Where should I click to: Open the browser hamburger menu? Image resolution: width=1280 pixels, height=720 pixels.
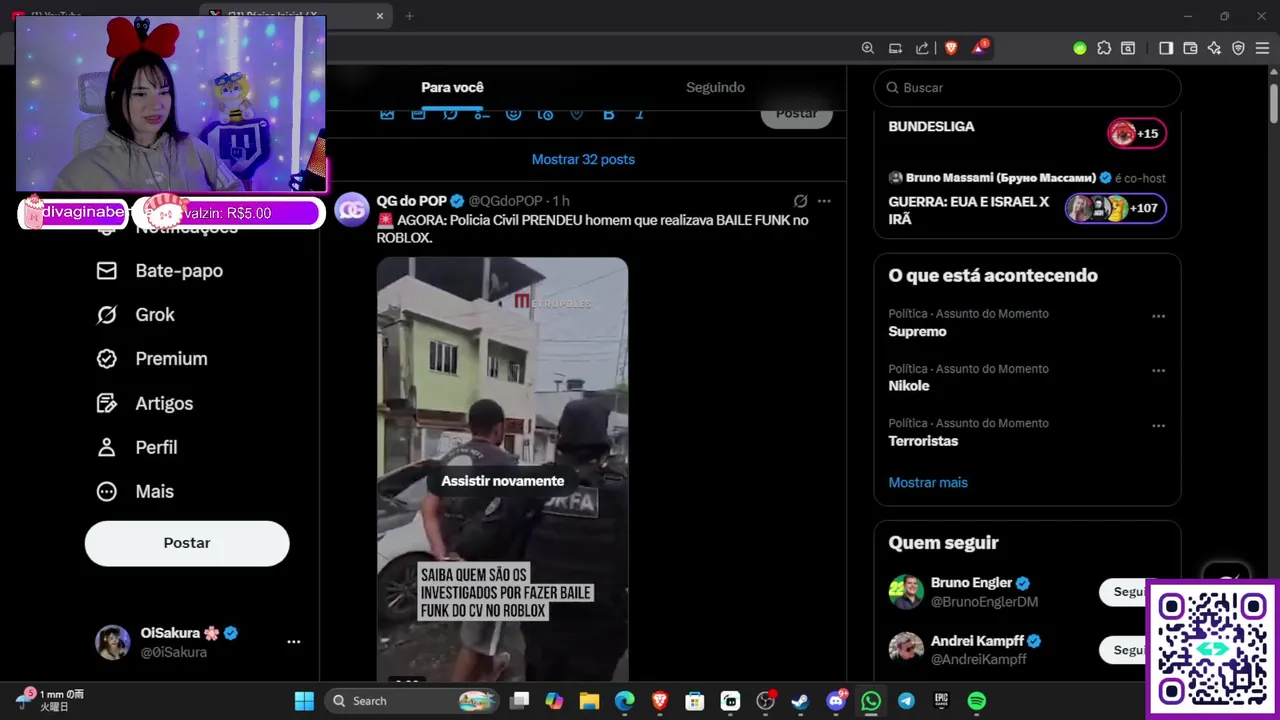coord(1262,48)
